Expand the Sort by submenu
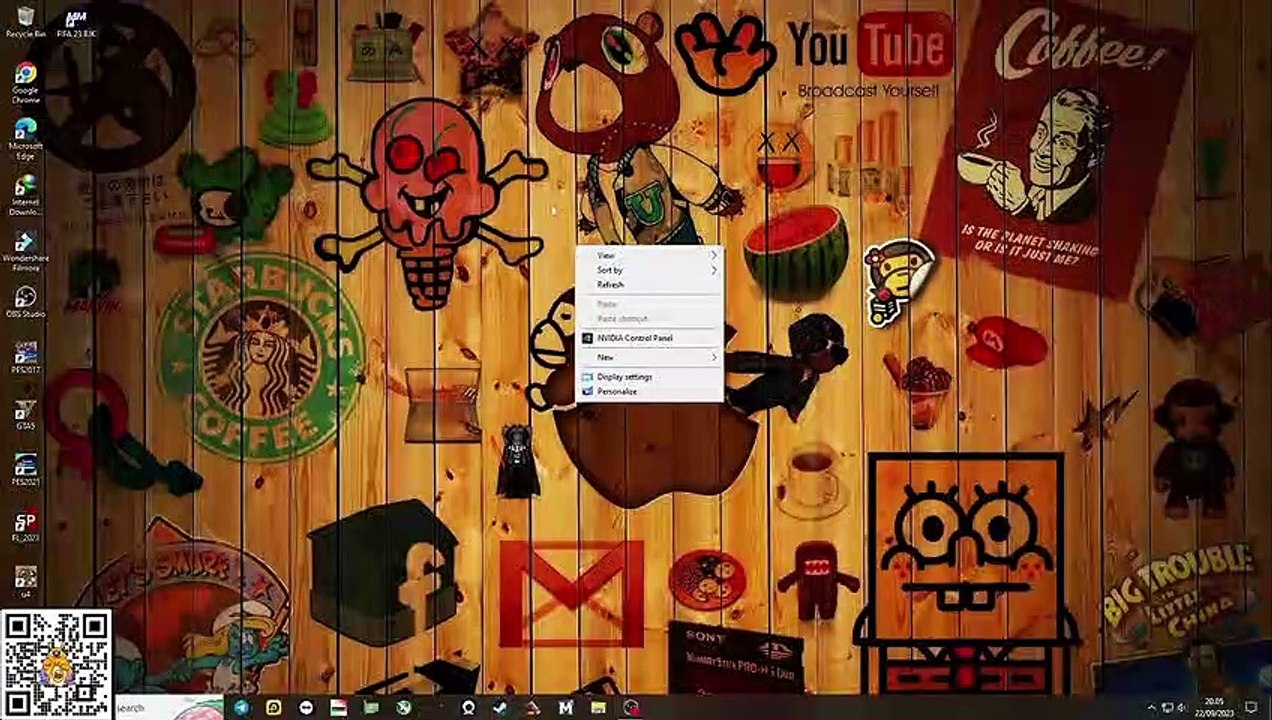This screenshot has width=1272, height=720. [649, 270]
